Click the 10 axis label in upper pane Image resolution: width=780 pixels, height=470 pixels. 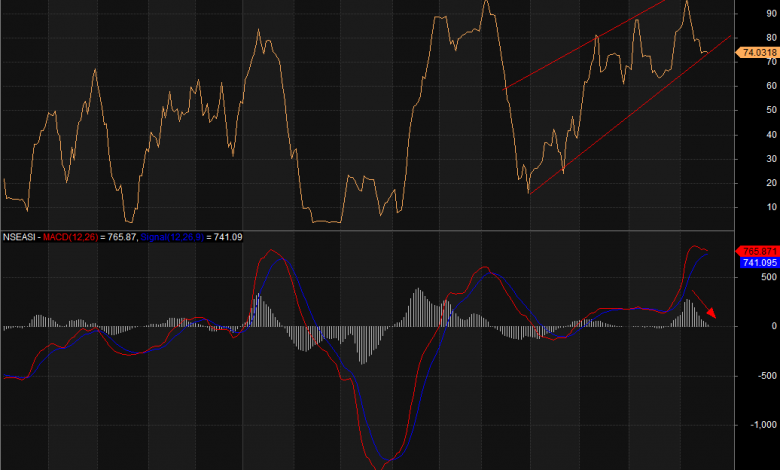[x=772, y=207]
